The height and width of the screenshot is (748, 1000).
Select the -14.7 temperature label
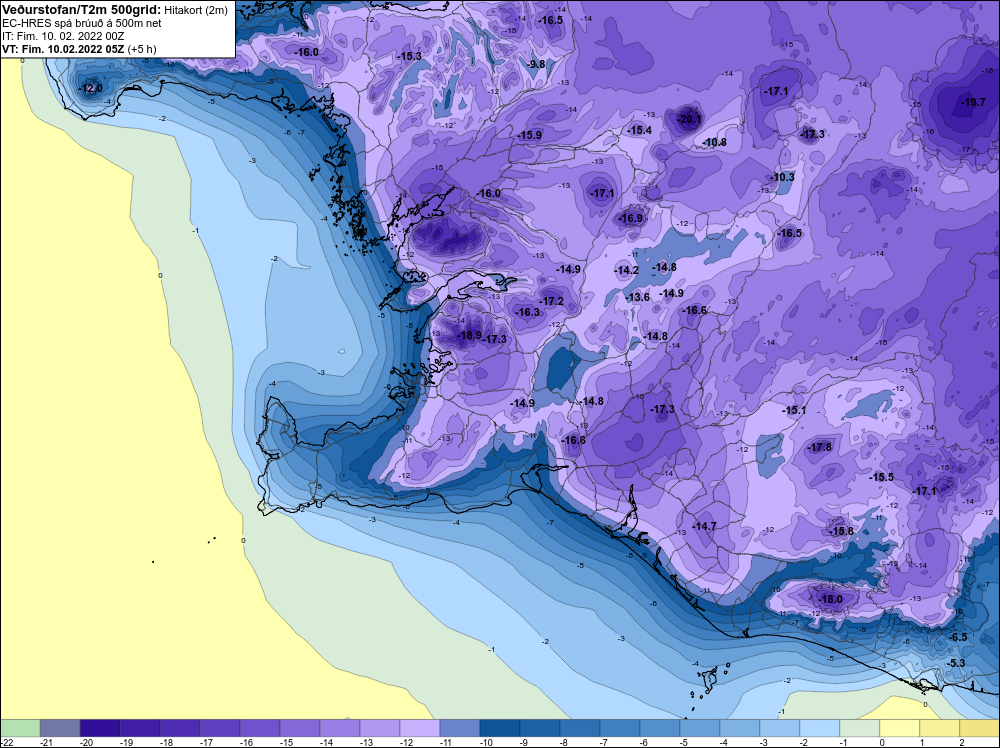[x=705, y=526]
